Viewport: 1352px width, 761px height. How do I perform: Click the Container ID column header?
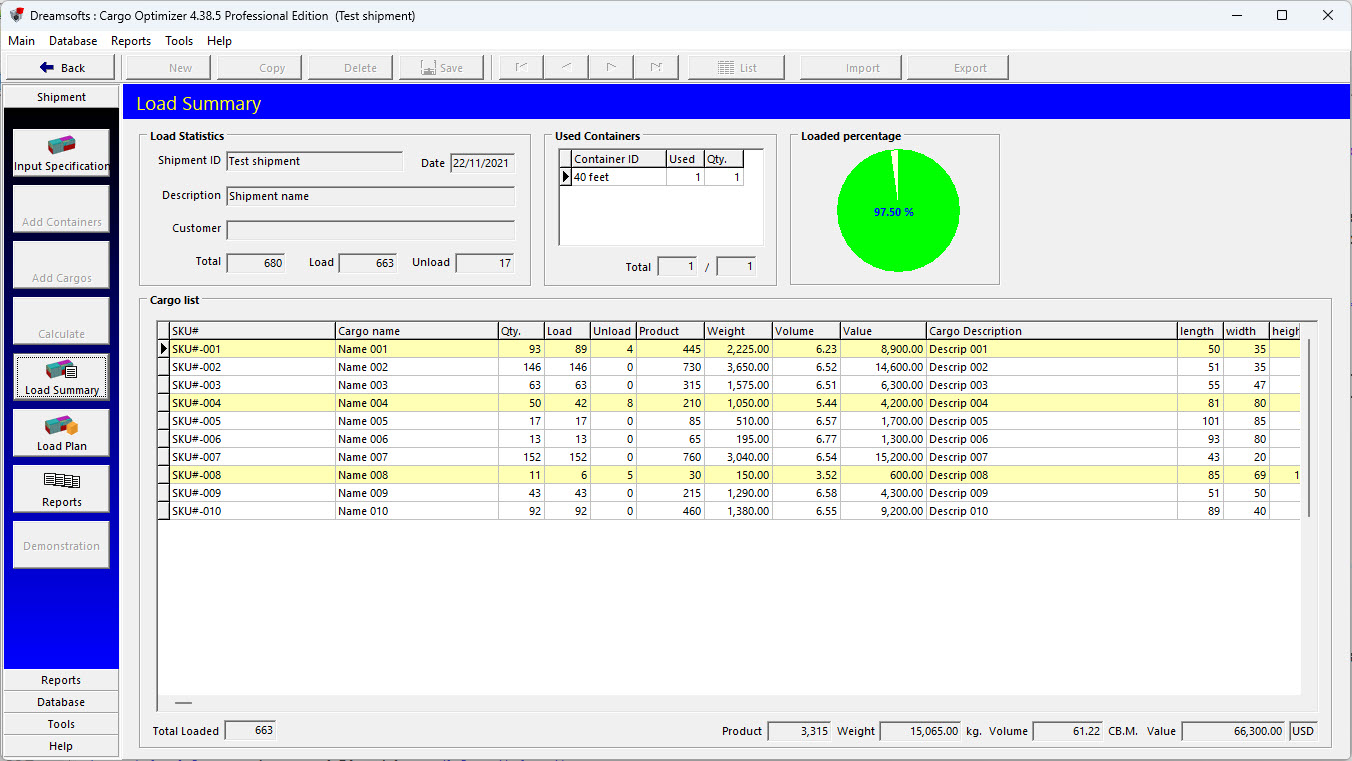[619, 159]
